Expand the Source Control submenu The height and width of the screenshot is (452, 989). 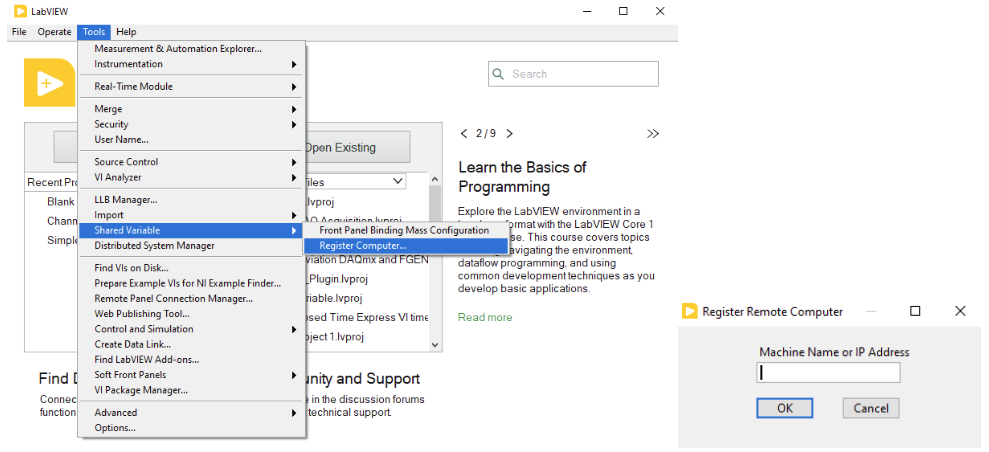[190, 162]
